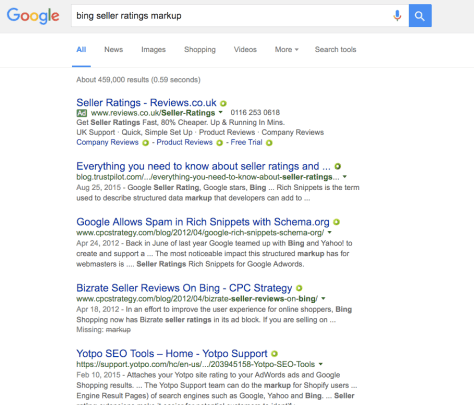
Task: Open Everything you need to know about seller ratings
Action: click(x=203, y=166)
